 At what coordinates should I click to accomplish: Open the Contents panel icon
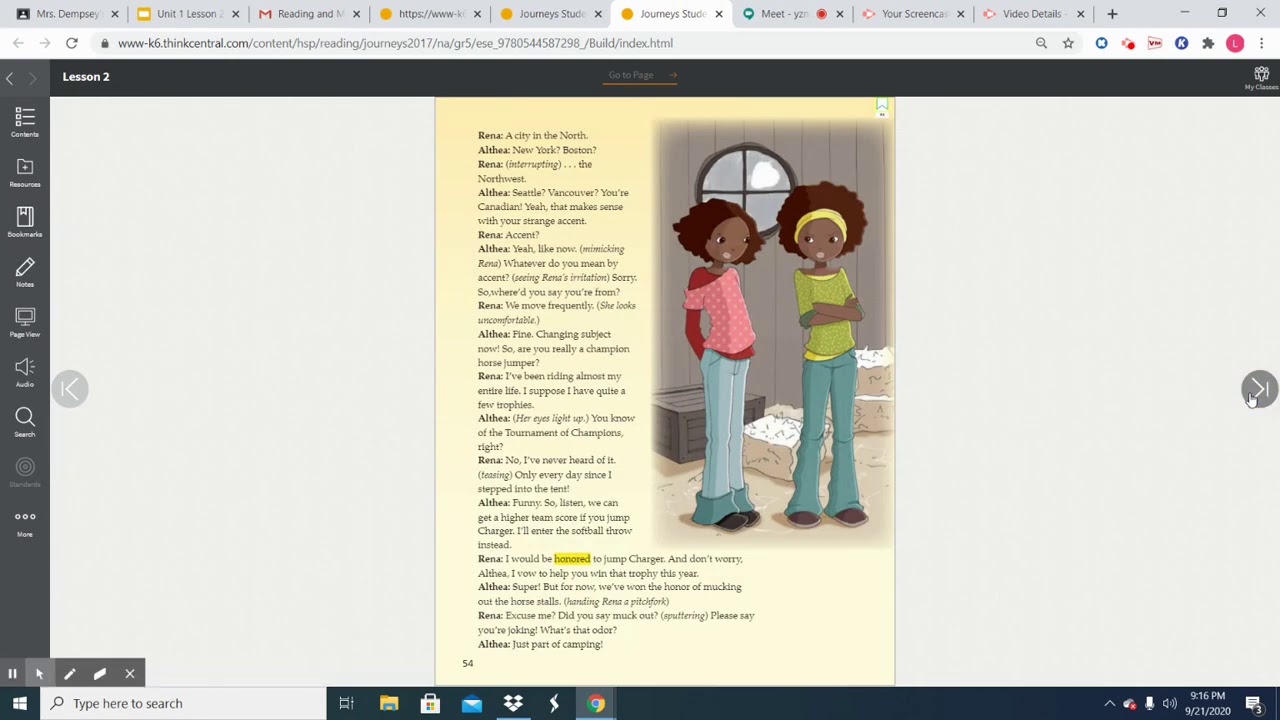pos(25,122)
